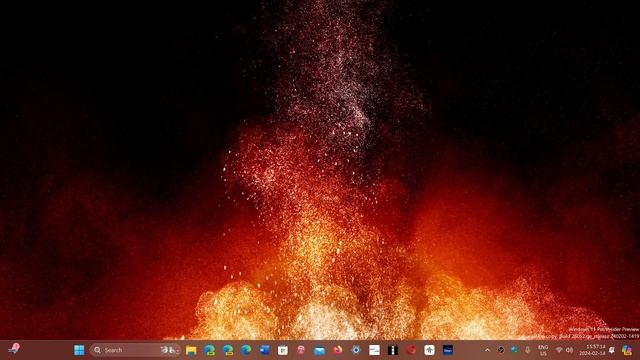Expand the hidden system tray icons chevron

click(x=487, y=350)
